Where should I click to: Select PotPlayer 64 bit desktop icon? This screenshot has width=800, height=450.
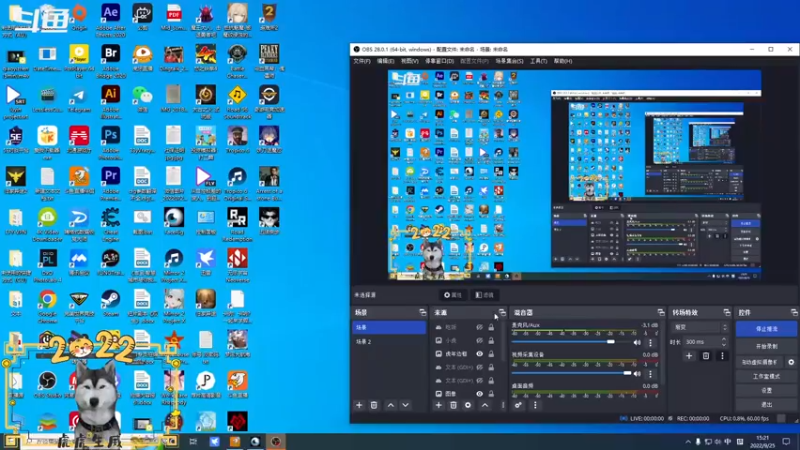coord(79,61)
